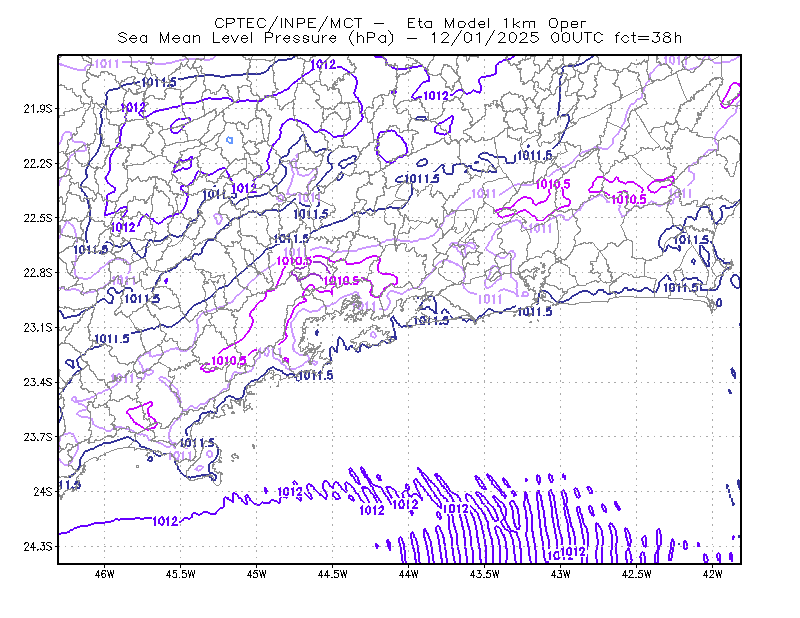Click the 21.9S latitude axis label

pyautogui.click(x=38, y=109)
